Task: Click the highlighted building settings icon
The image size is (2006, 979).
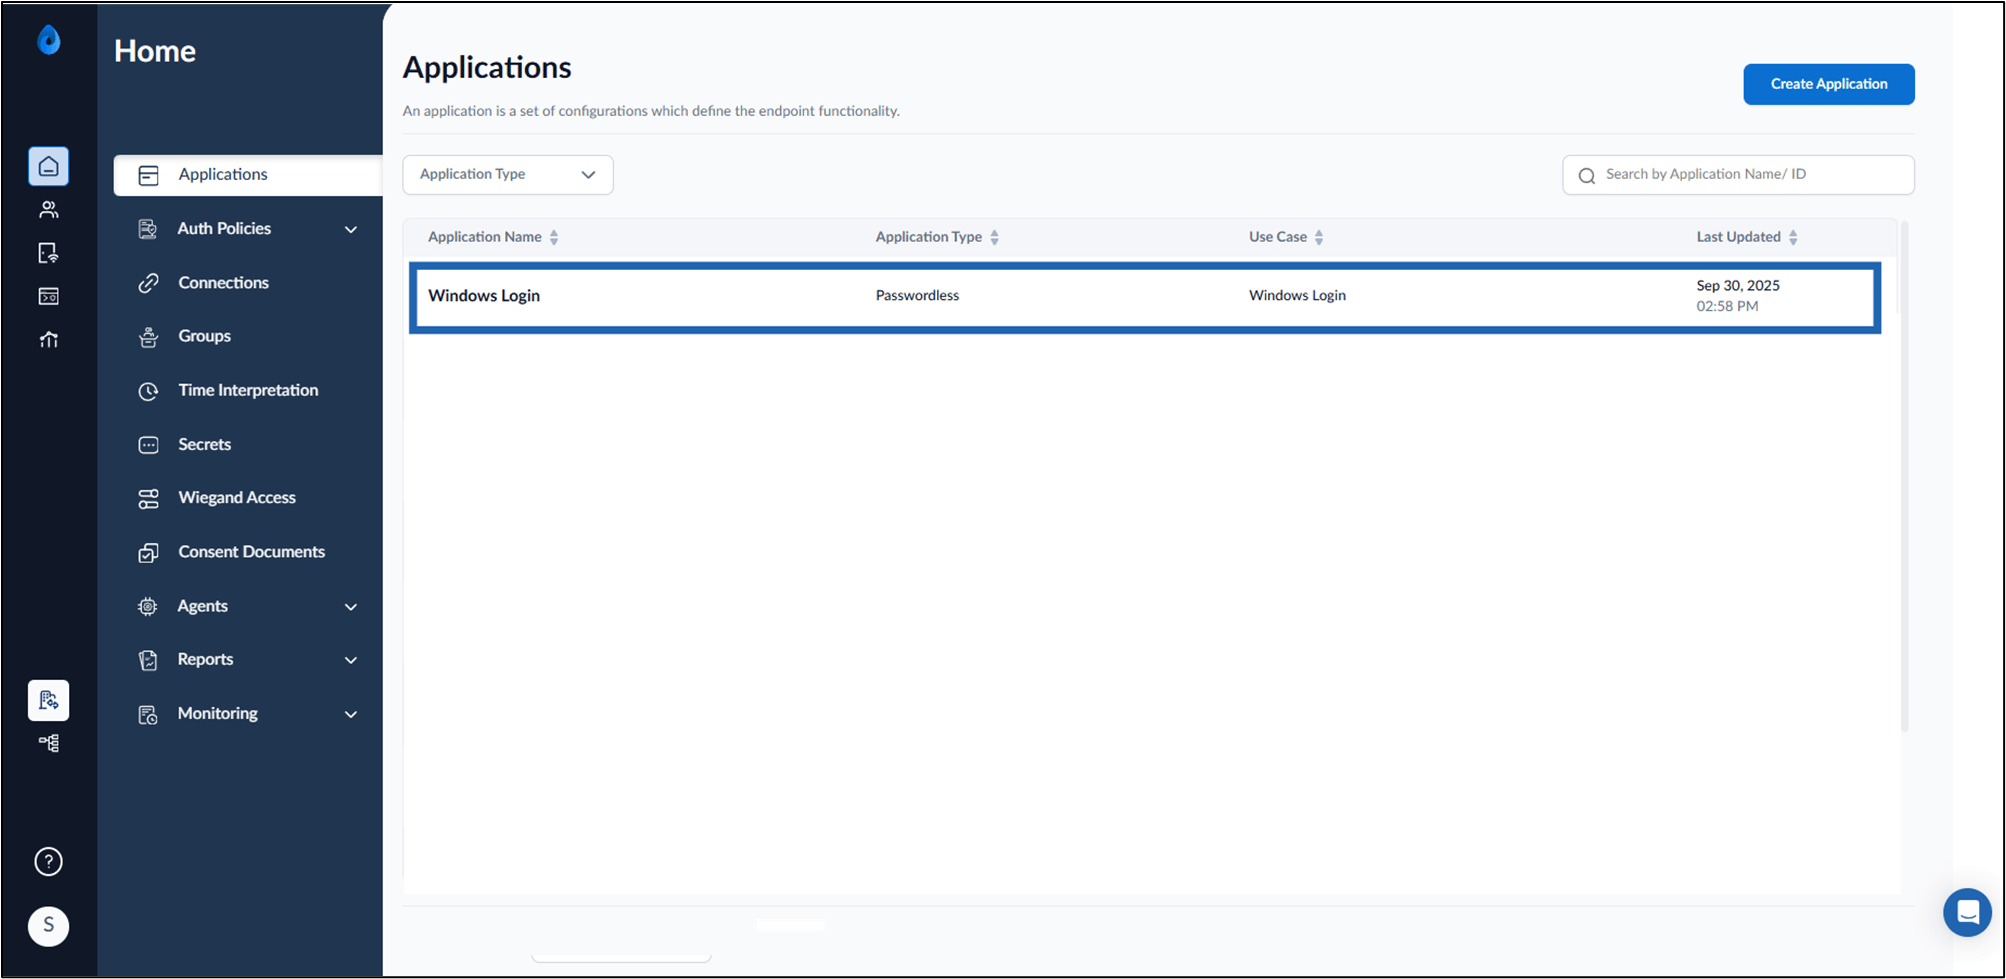Action: tap(49, 700)
